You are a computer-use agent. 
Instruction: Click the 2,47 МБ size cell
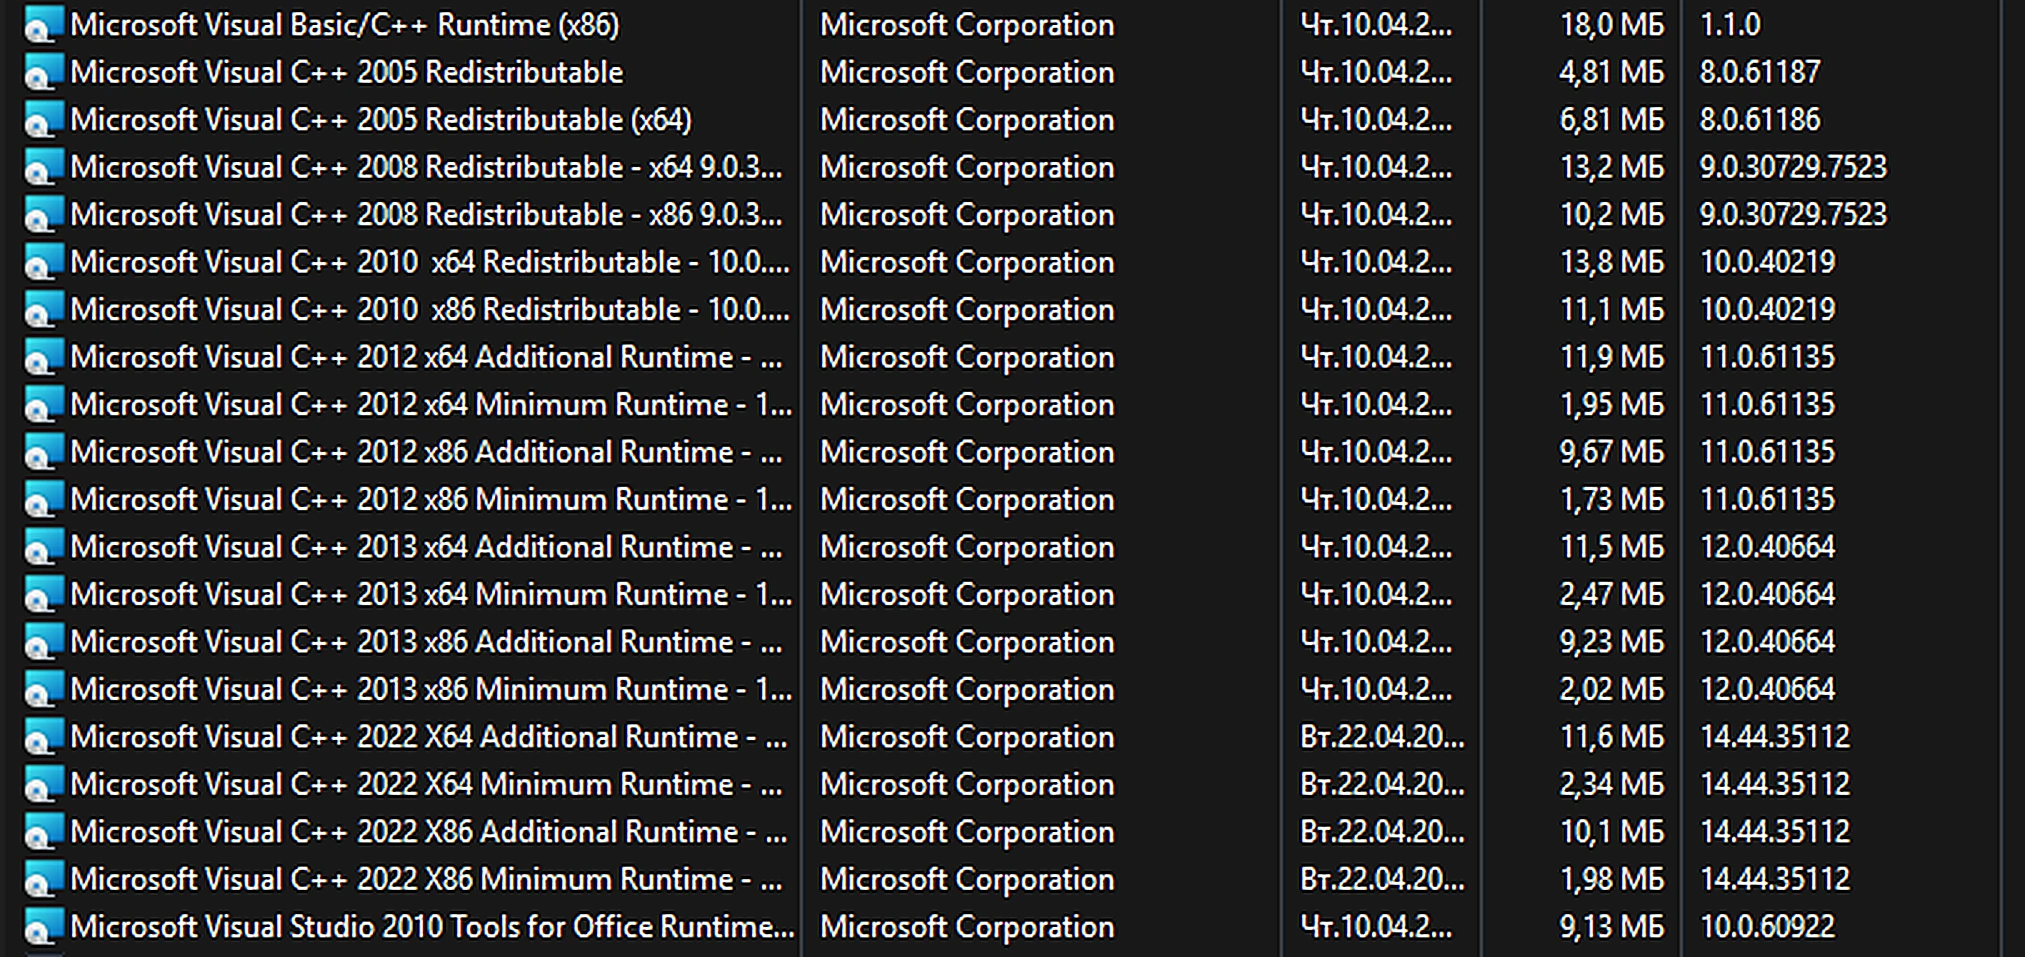coord(1612,595)
